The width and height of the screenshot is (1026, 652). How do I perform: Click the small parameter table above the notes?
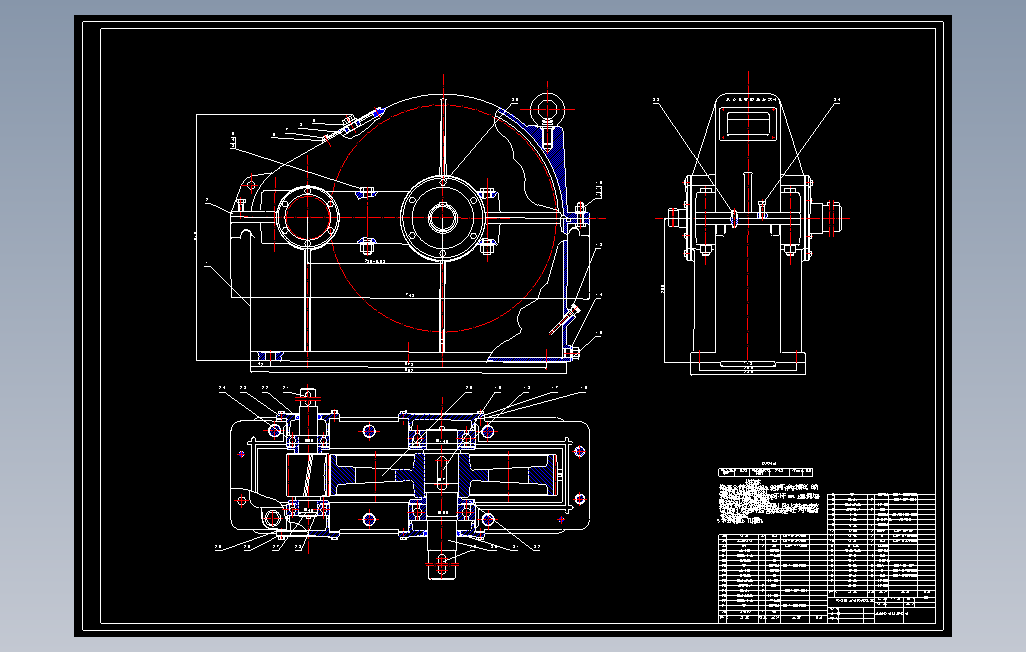766,471
